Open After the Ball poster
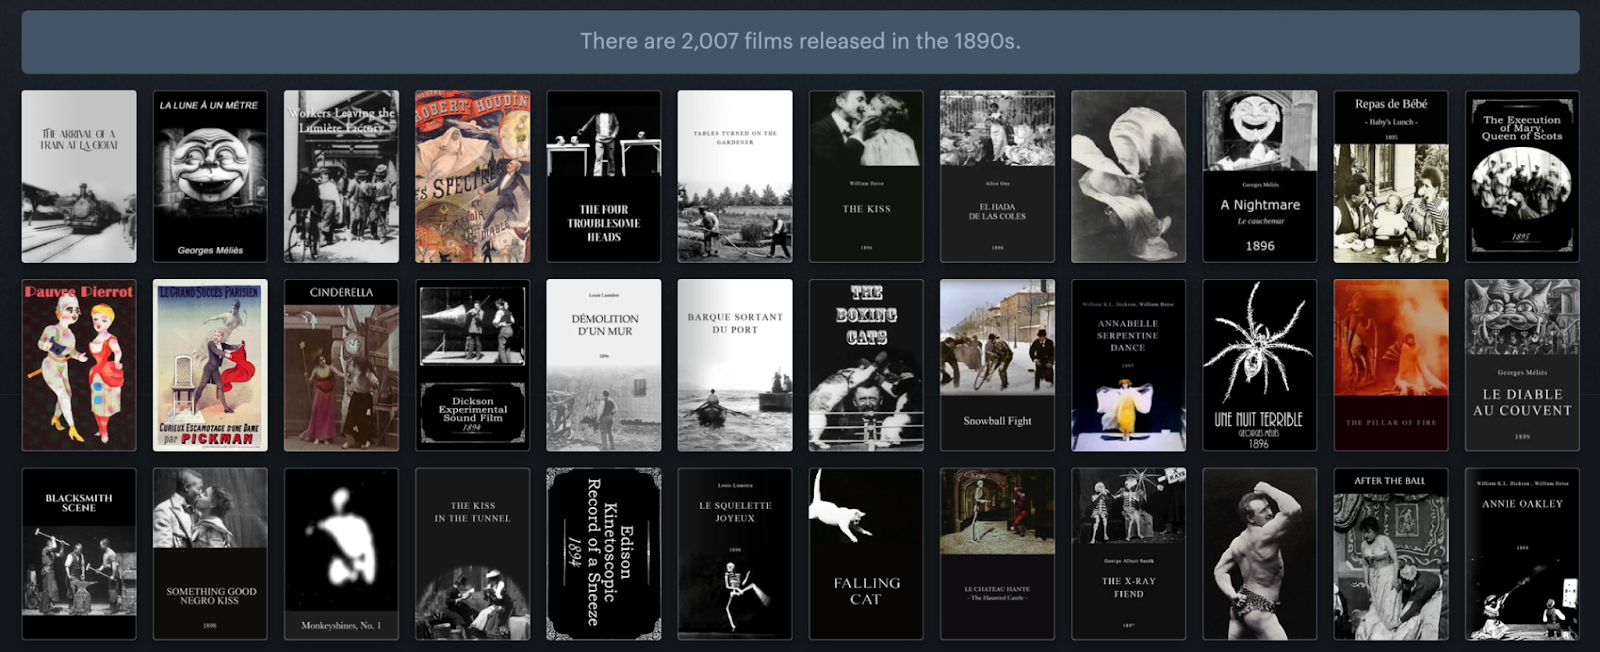 click(x=1391, y=554)
